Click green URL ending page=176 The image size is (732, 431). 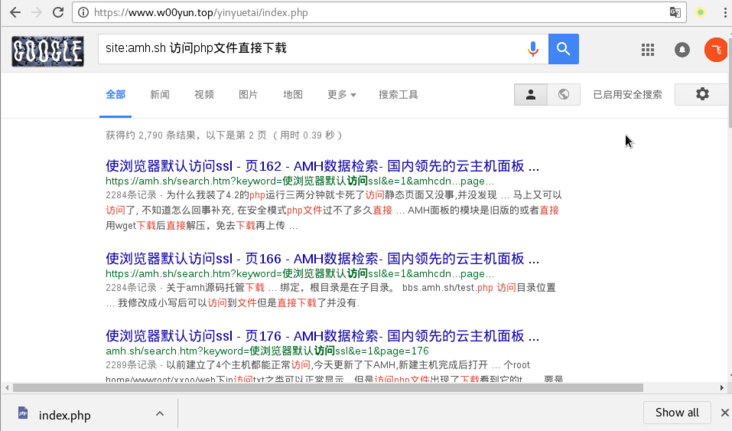pos(267,351)
